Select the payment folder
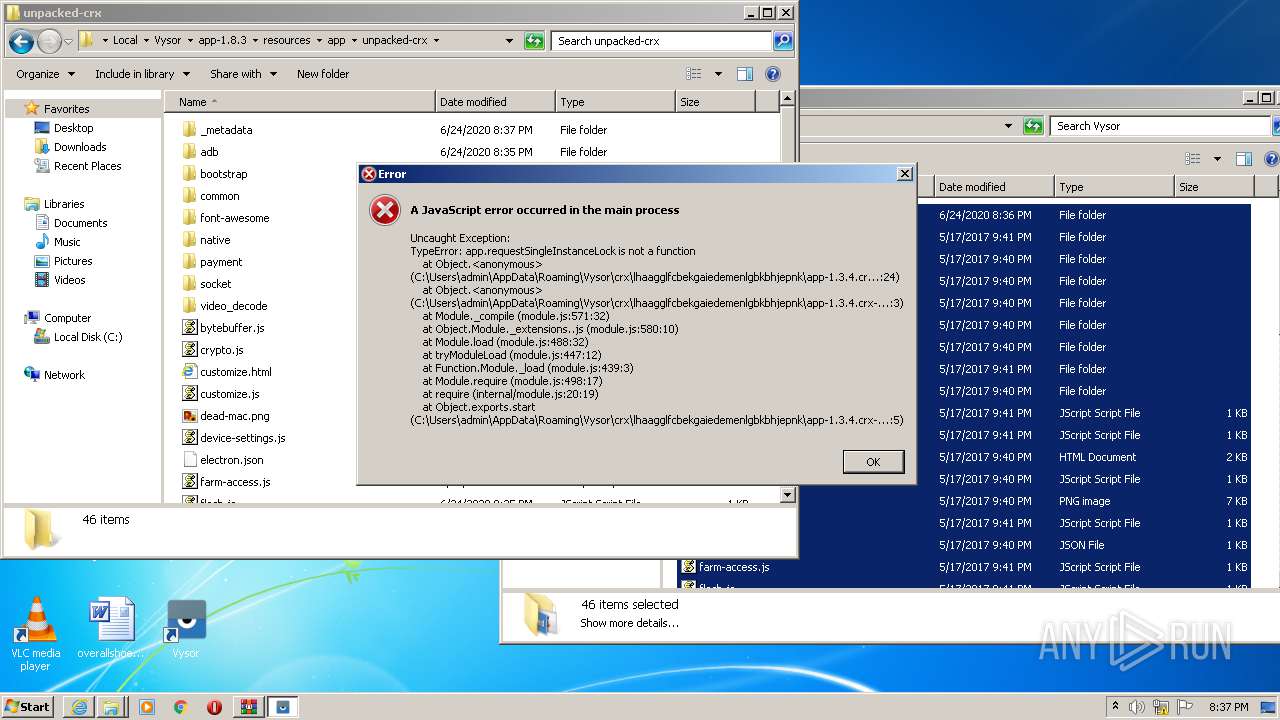 [x=221, y=262]
